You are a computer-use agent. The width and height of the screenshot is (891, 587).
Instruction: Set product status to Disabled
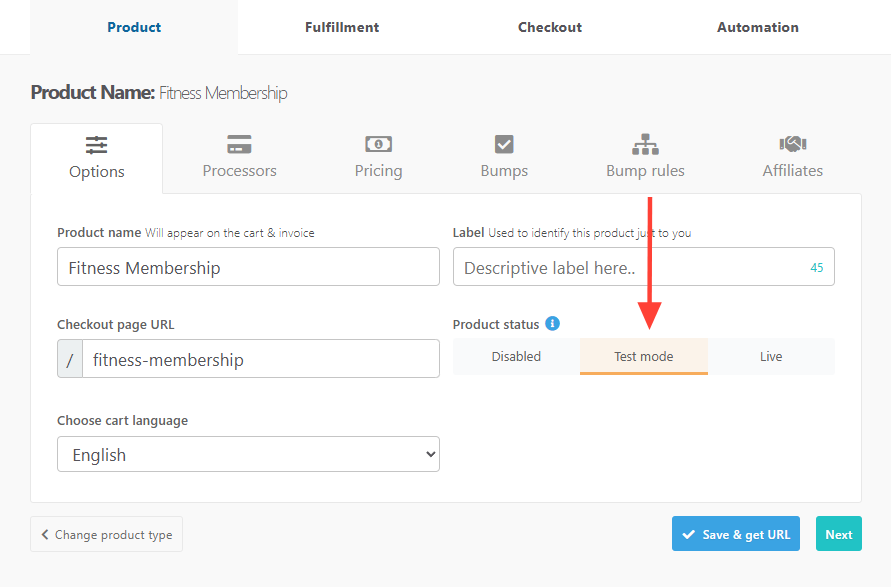click(516, 357)
